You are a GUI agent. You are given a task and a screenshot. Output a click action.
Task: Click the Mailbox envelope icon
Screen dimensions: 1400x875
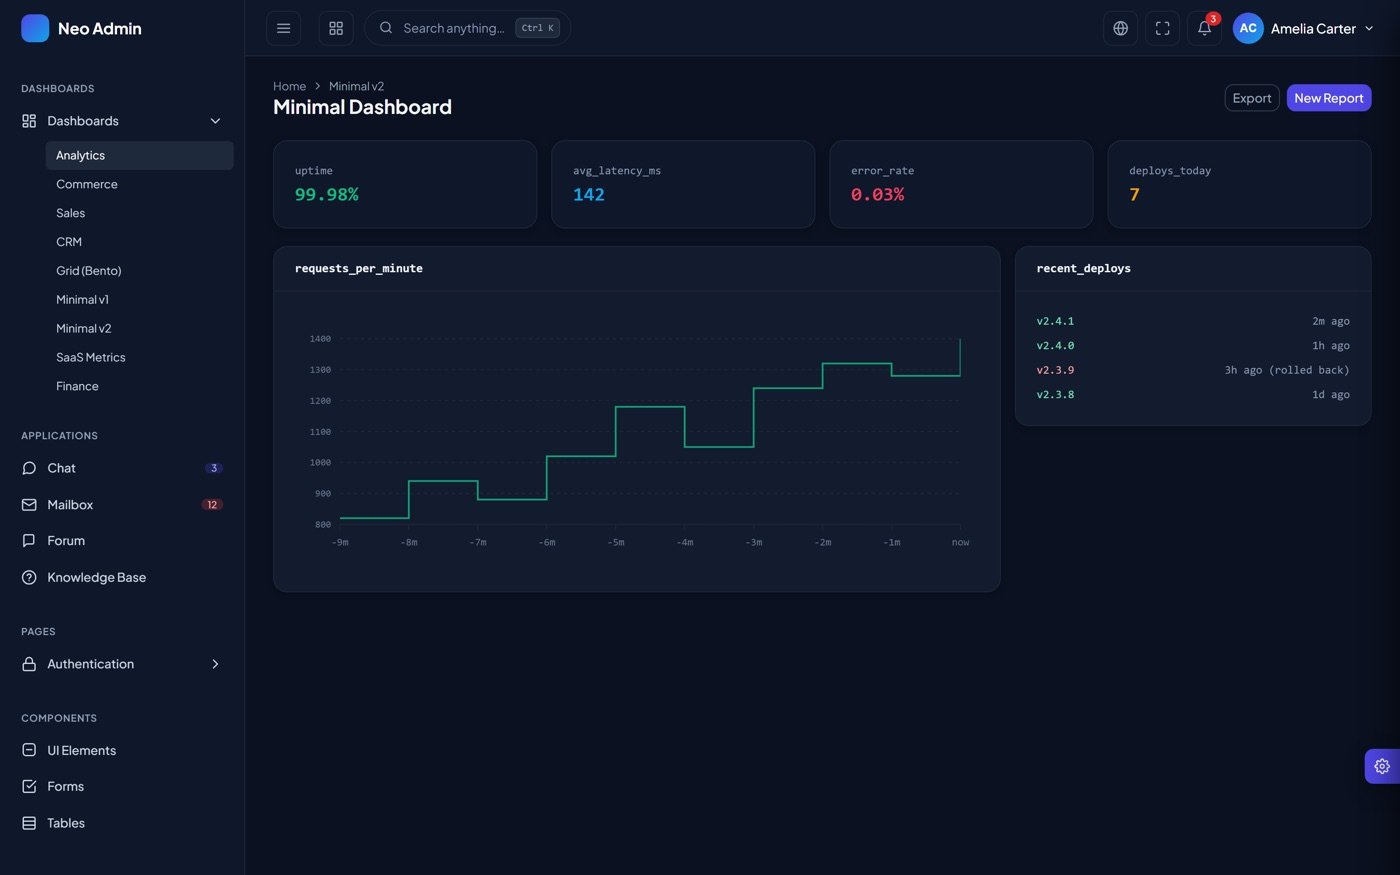click(x=29, y=505)
